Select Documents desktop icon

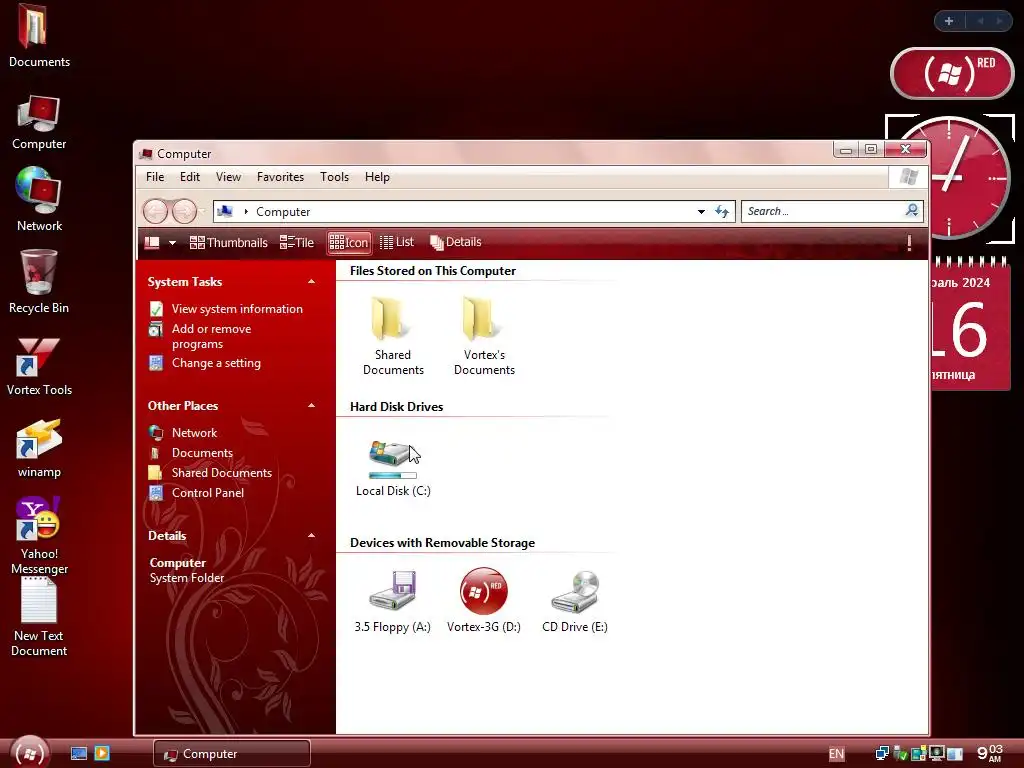39,36
